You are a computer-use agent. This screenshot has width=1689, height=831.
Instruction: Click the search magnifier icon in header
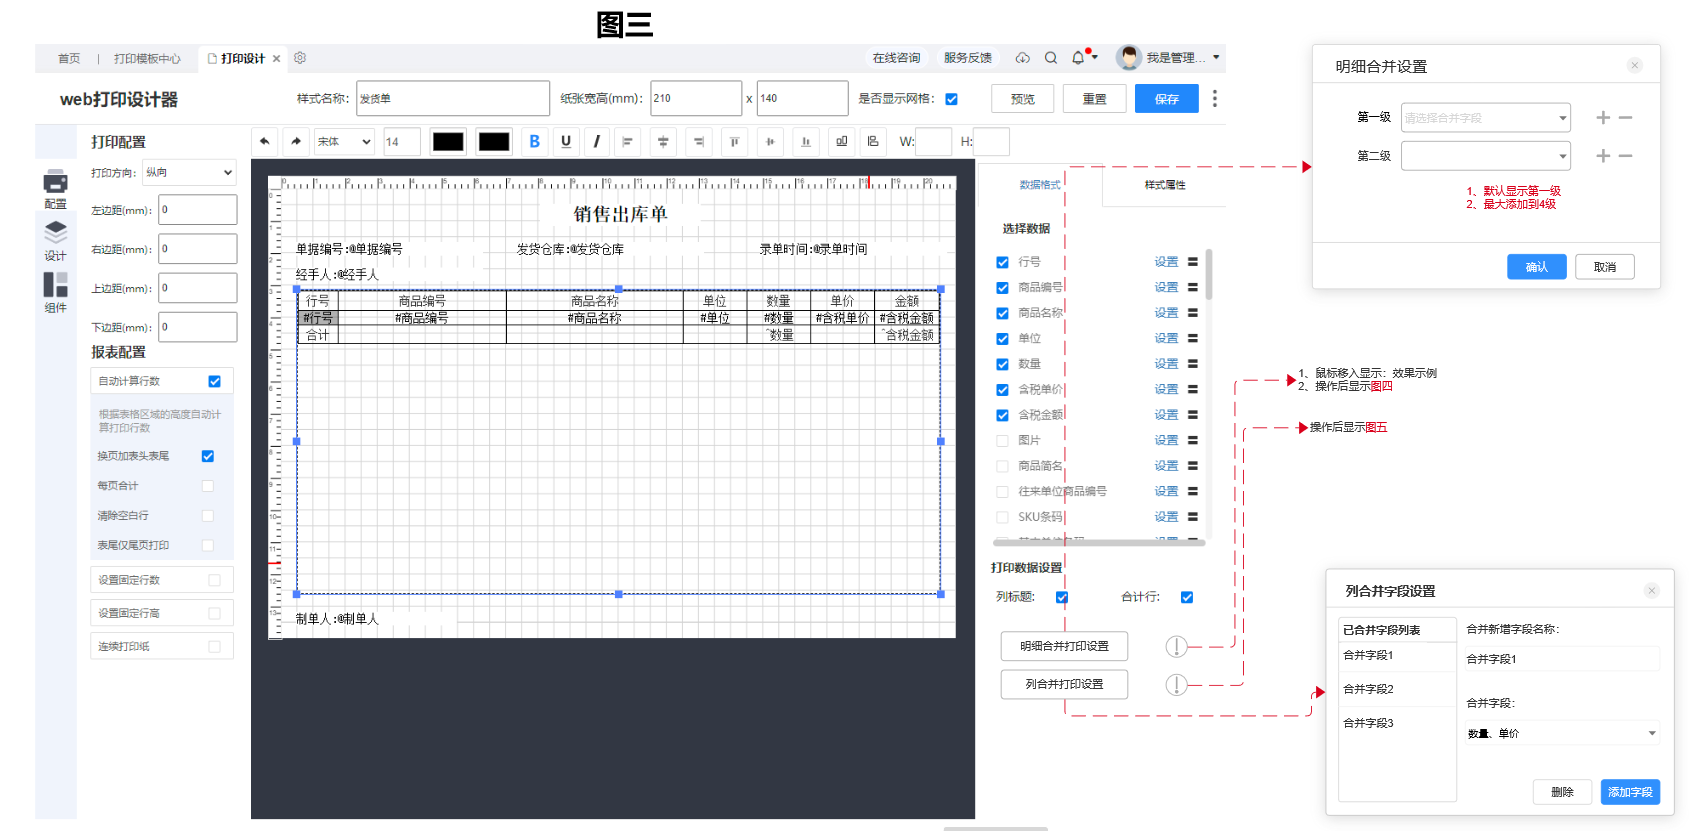(1051, 58)
